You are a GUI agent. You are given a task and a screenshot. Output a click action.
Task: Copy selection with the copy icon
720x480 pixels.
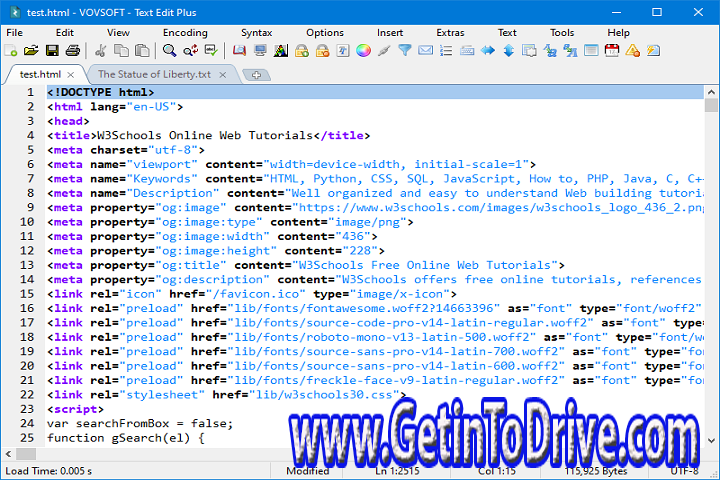click(121, 51)
